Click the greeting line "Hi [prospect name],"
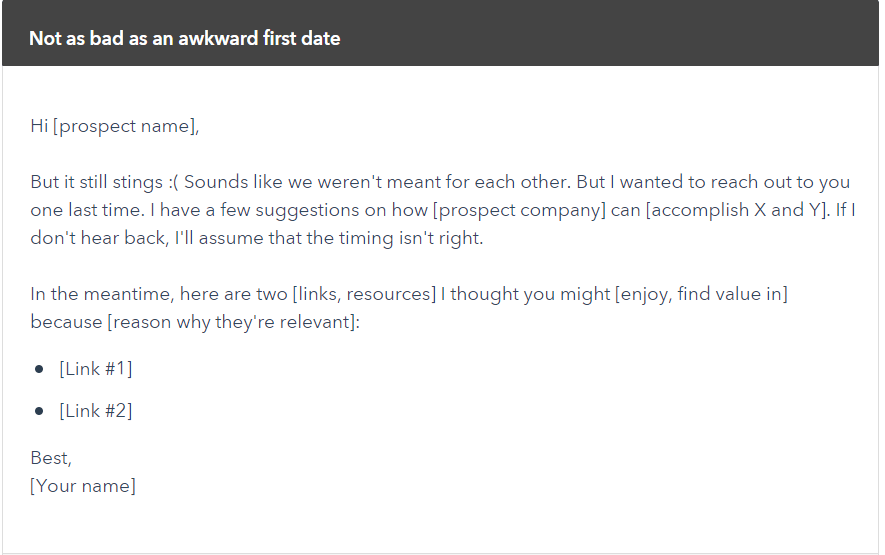This screenshot has height=555, width=885. [x=115, y=126]
